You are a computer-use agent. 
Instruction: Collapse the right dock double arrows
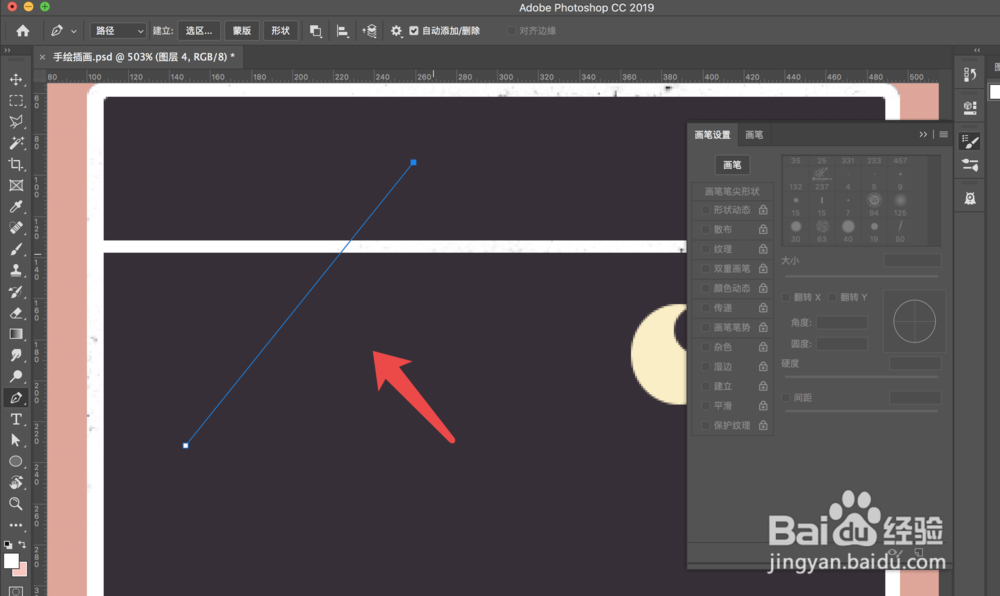[977, 50]
